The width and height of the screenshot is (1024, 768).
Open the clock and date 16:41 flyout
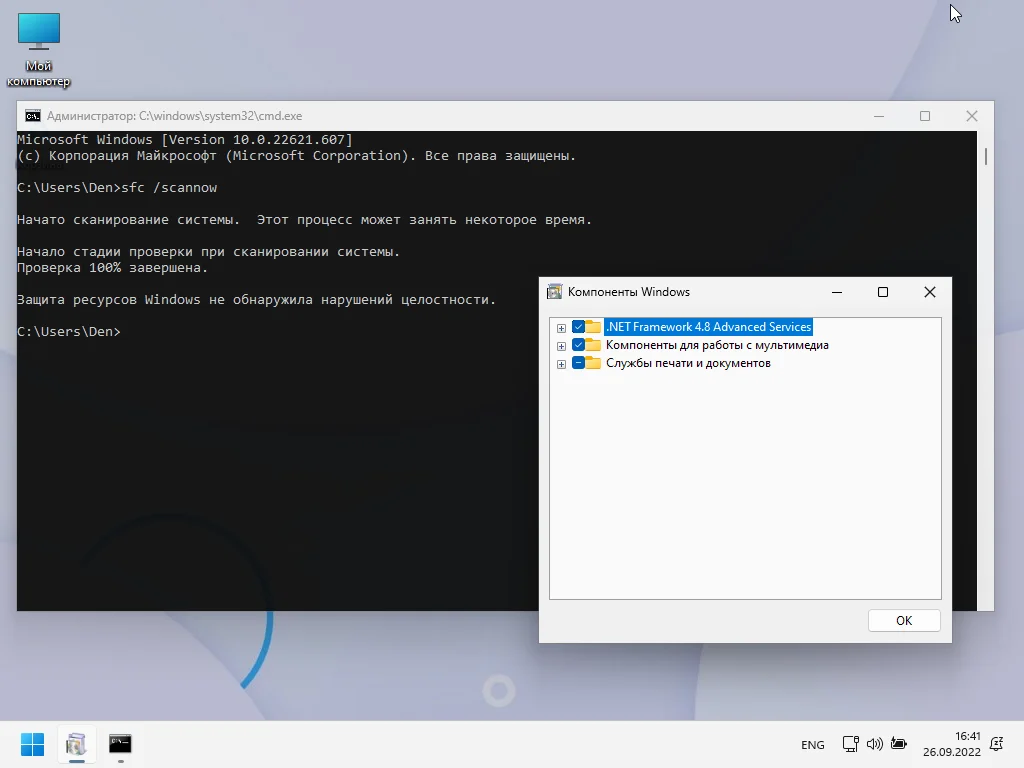pyautogui.click(x=952, y=744)
